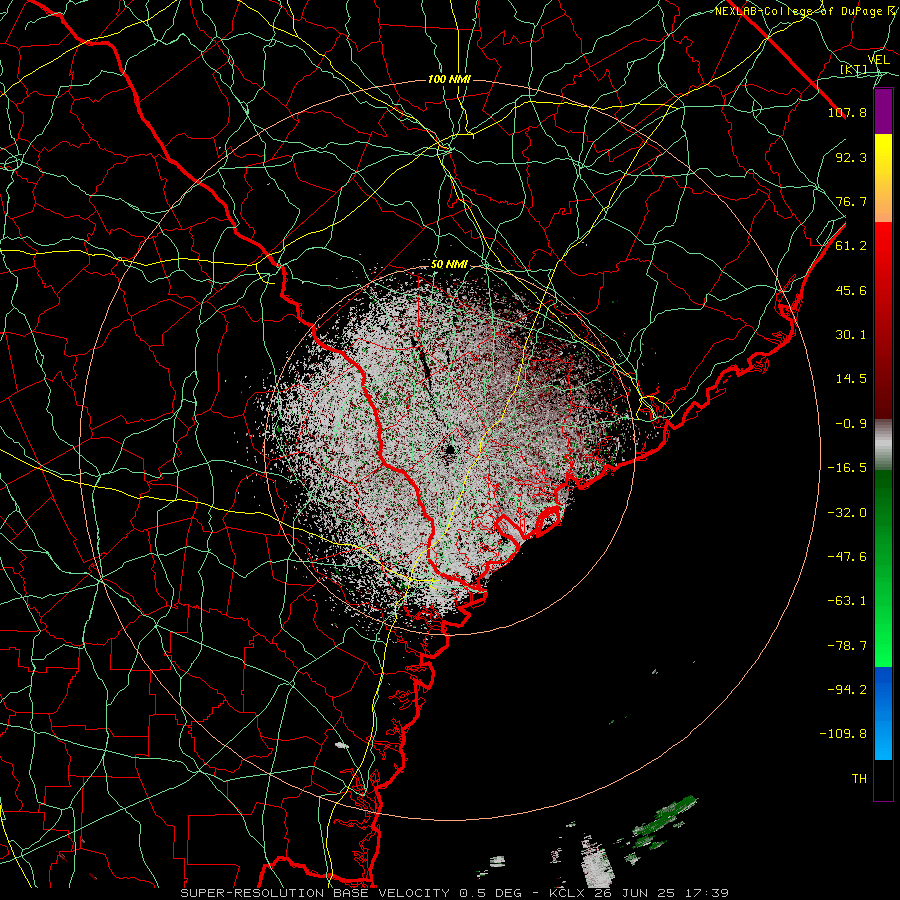
Task: Click the -78.7 velocity scale value
Action: pos(847,646)
